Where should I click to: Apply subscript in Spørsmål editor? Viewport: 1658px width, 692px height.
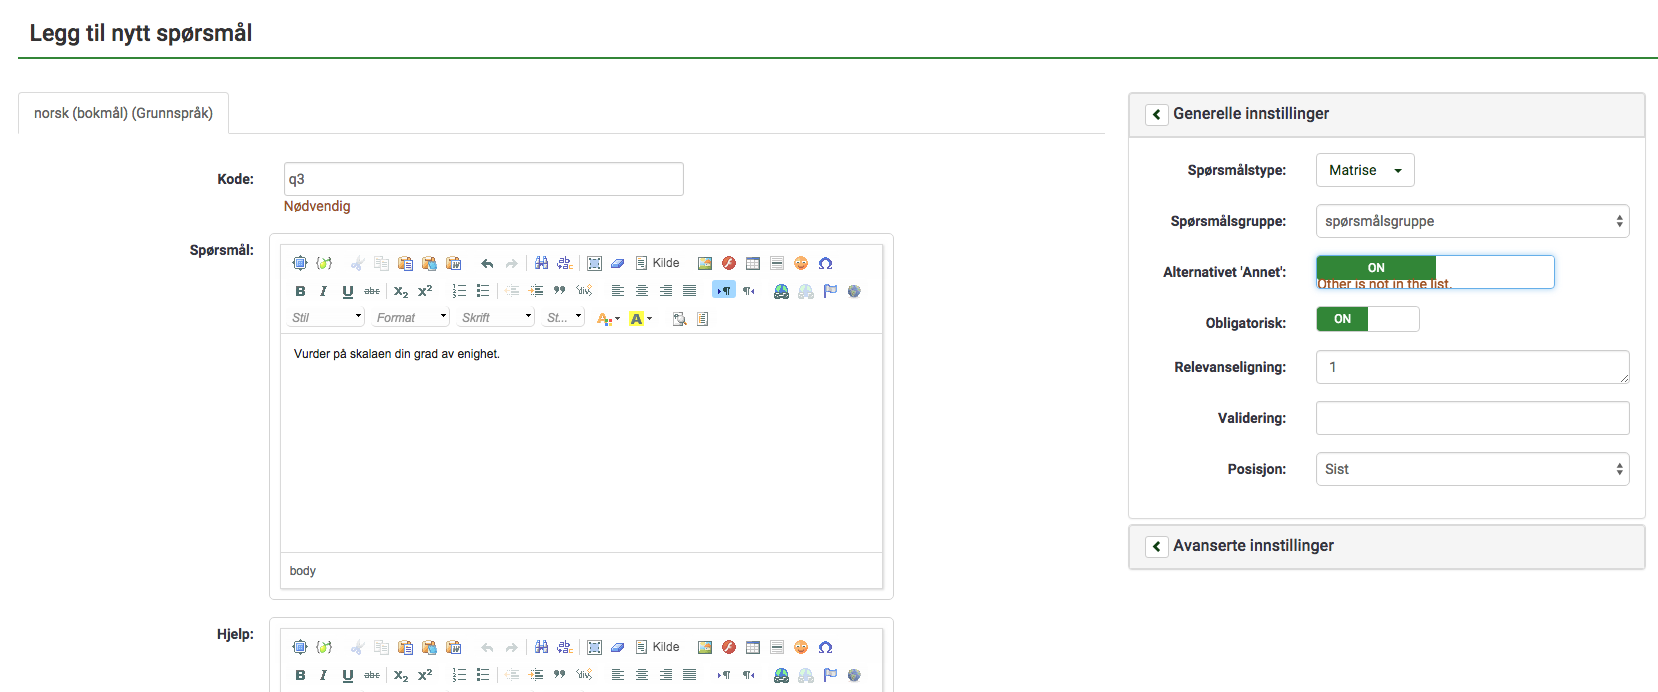click(401, 291)
